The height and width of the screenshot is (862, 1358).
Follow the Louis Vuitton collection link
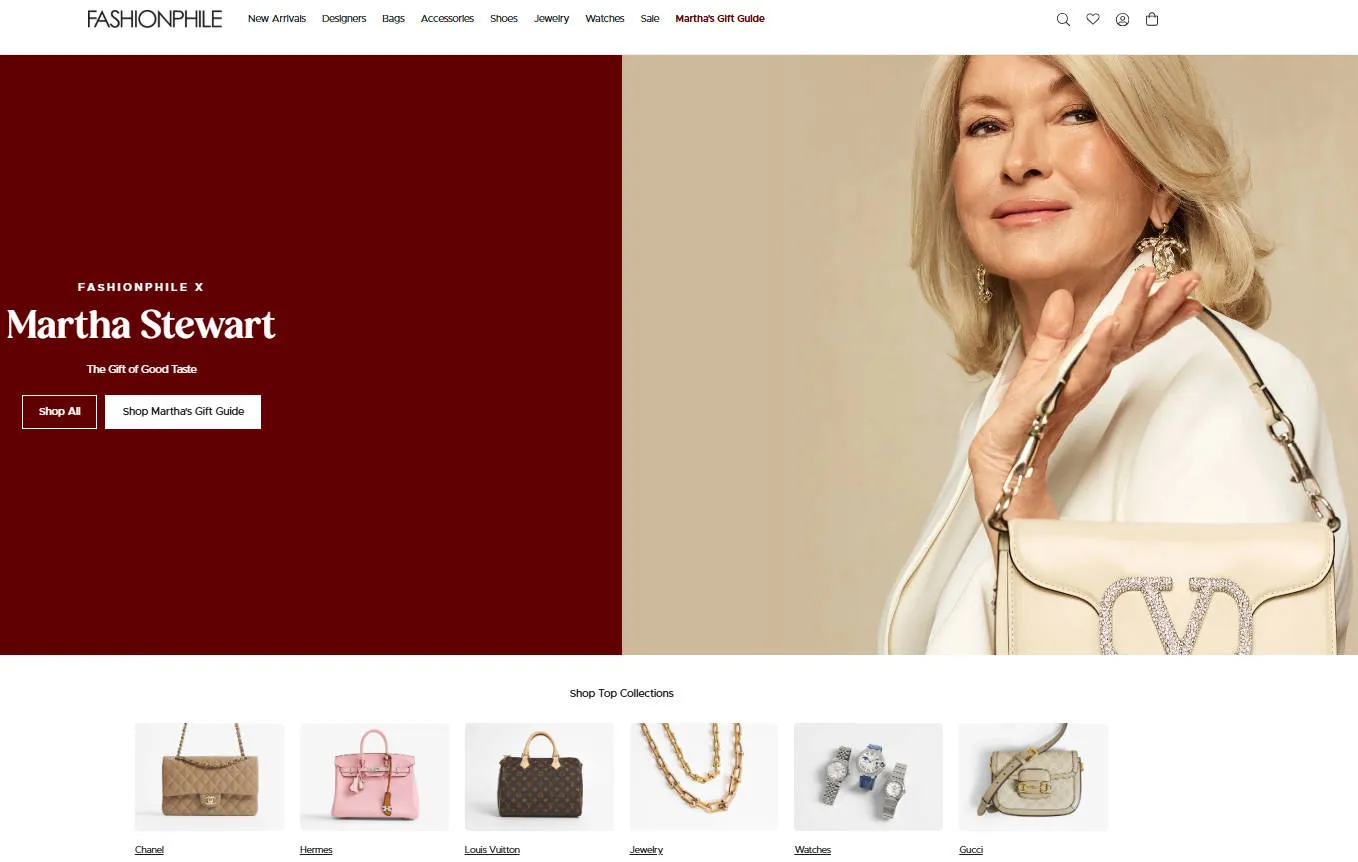click(492, 850)
